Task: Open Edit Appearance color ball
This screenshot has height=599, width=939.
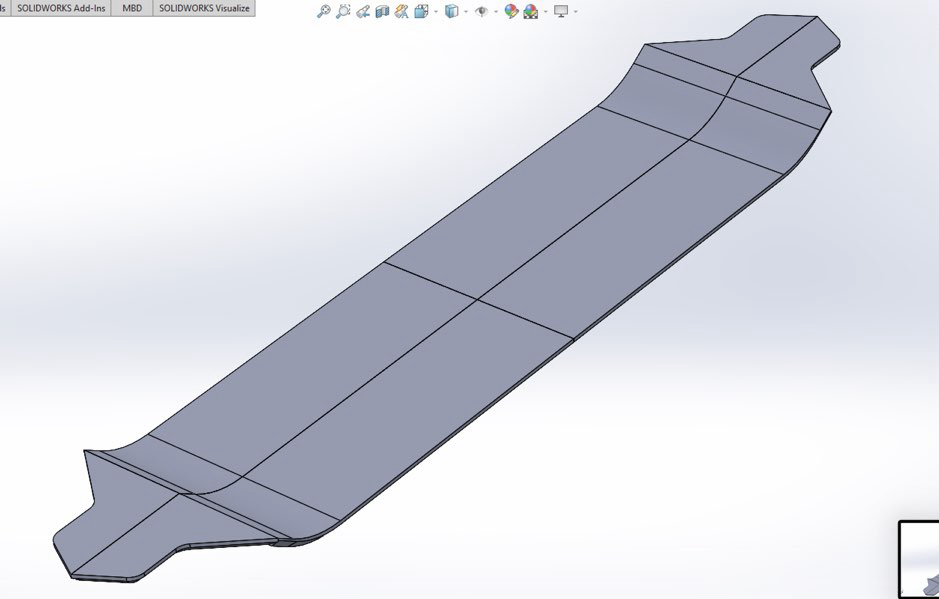Action: click(x=511, y=12)
